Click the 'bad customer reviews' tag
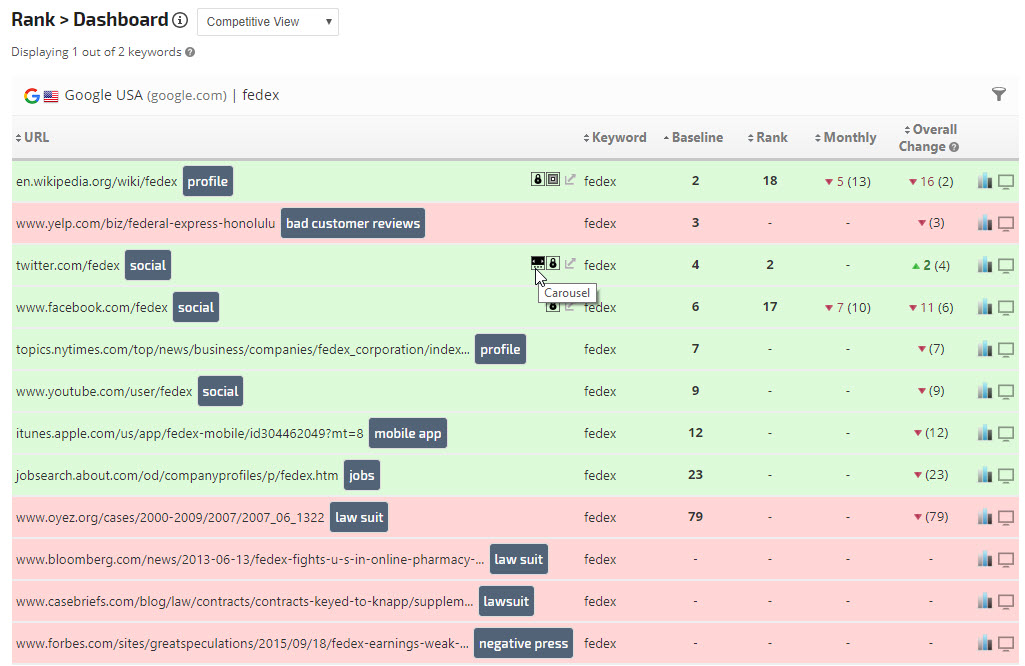Image resolution: width=1025 pixels, height=666 pixels. 353,223
